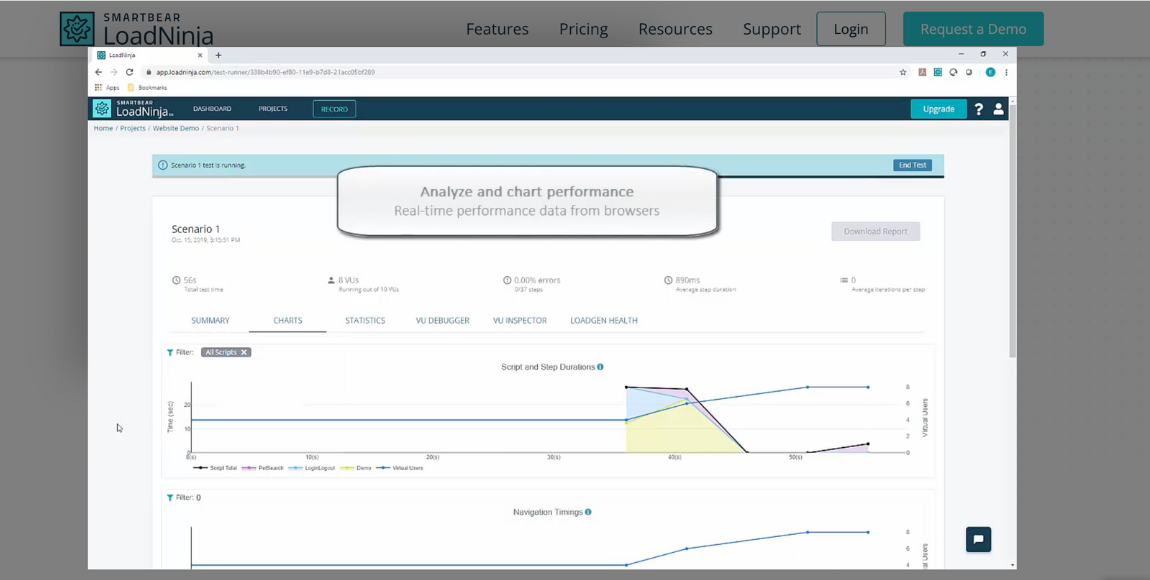Click the LoadNinja help question mark icon
The height and width of the screenshot is (580, 1150).
click(979, 109)
